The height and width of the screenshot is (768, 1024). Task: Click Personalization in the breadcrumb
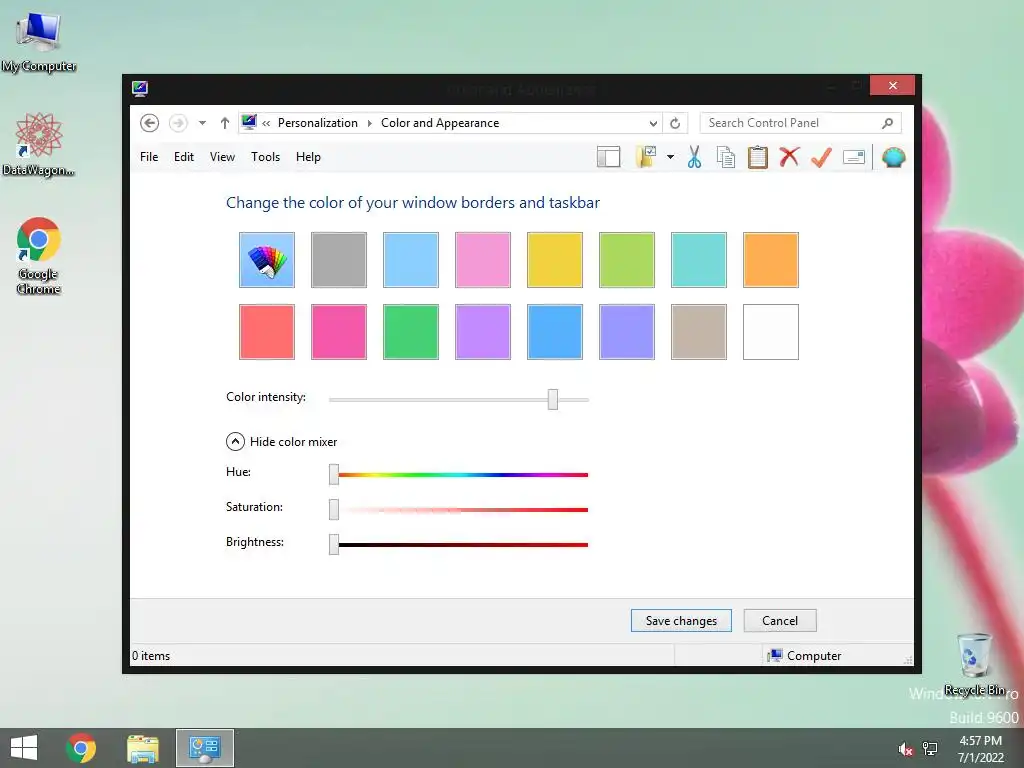(x=318, y=123)
